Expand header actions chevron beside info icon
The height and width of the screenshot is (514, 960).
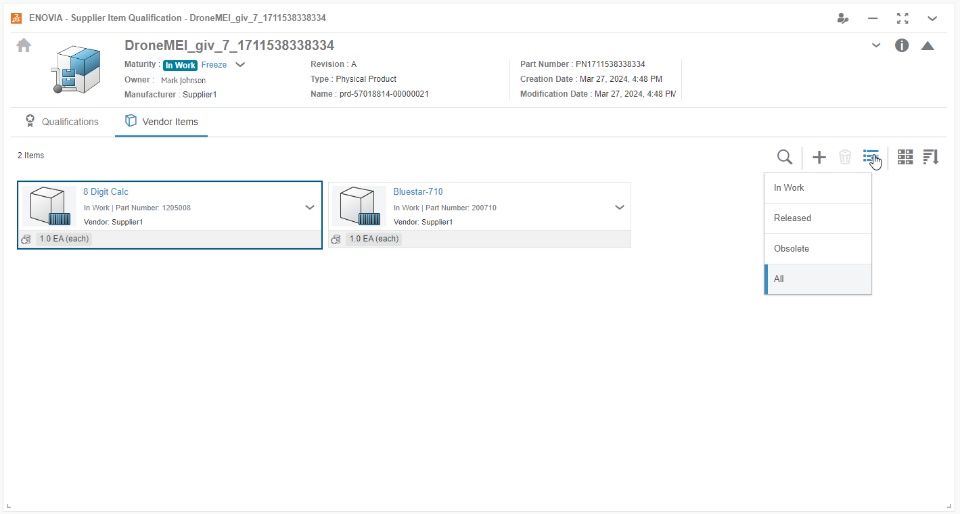point(876,45)
